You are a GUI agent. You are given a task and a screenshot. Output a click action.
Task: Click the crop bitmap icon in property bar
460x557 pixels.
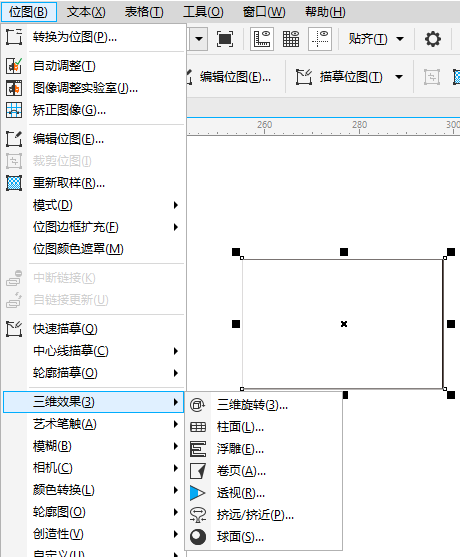pyautogui.click(x=432, y=77)
